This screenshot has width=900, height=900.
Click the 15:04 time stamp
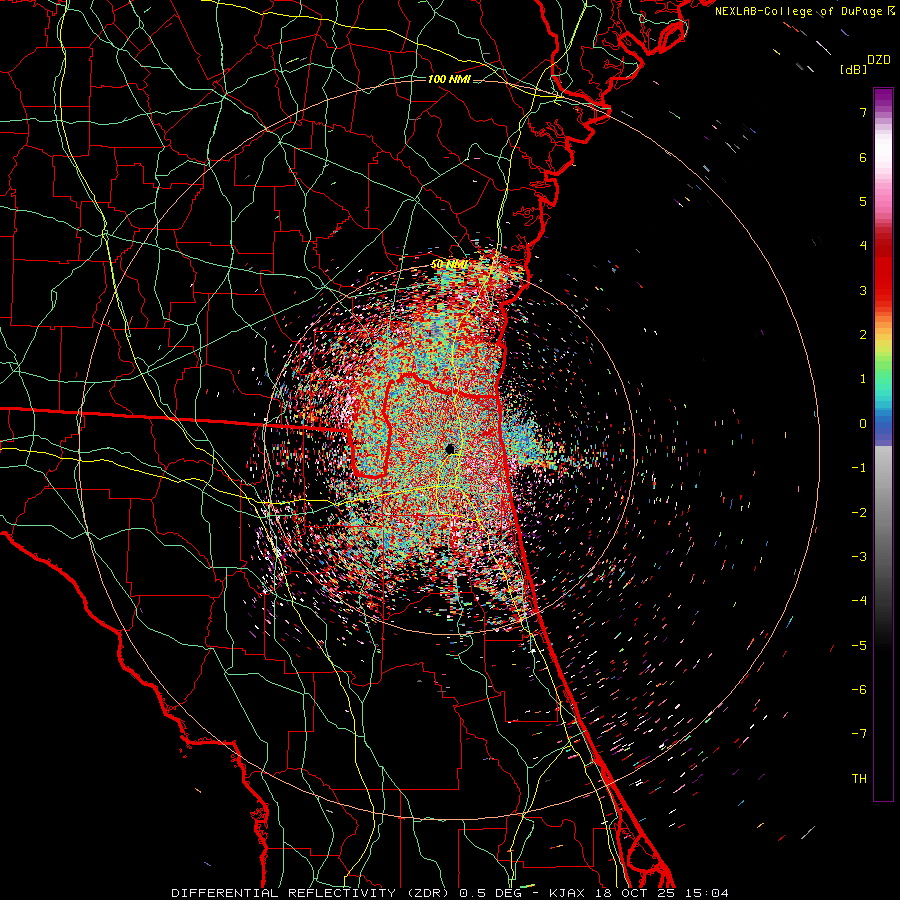pos(709,893)
